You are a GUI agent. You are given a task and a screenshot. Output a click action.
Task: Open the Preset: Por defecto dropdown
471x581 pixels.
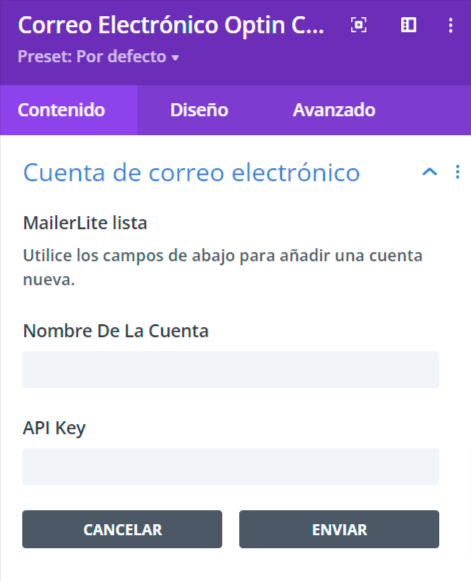pos(99,57)
